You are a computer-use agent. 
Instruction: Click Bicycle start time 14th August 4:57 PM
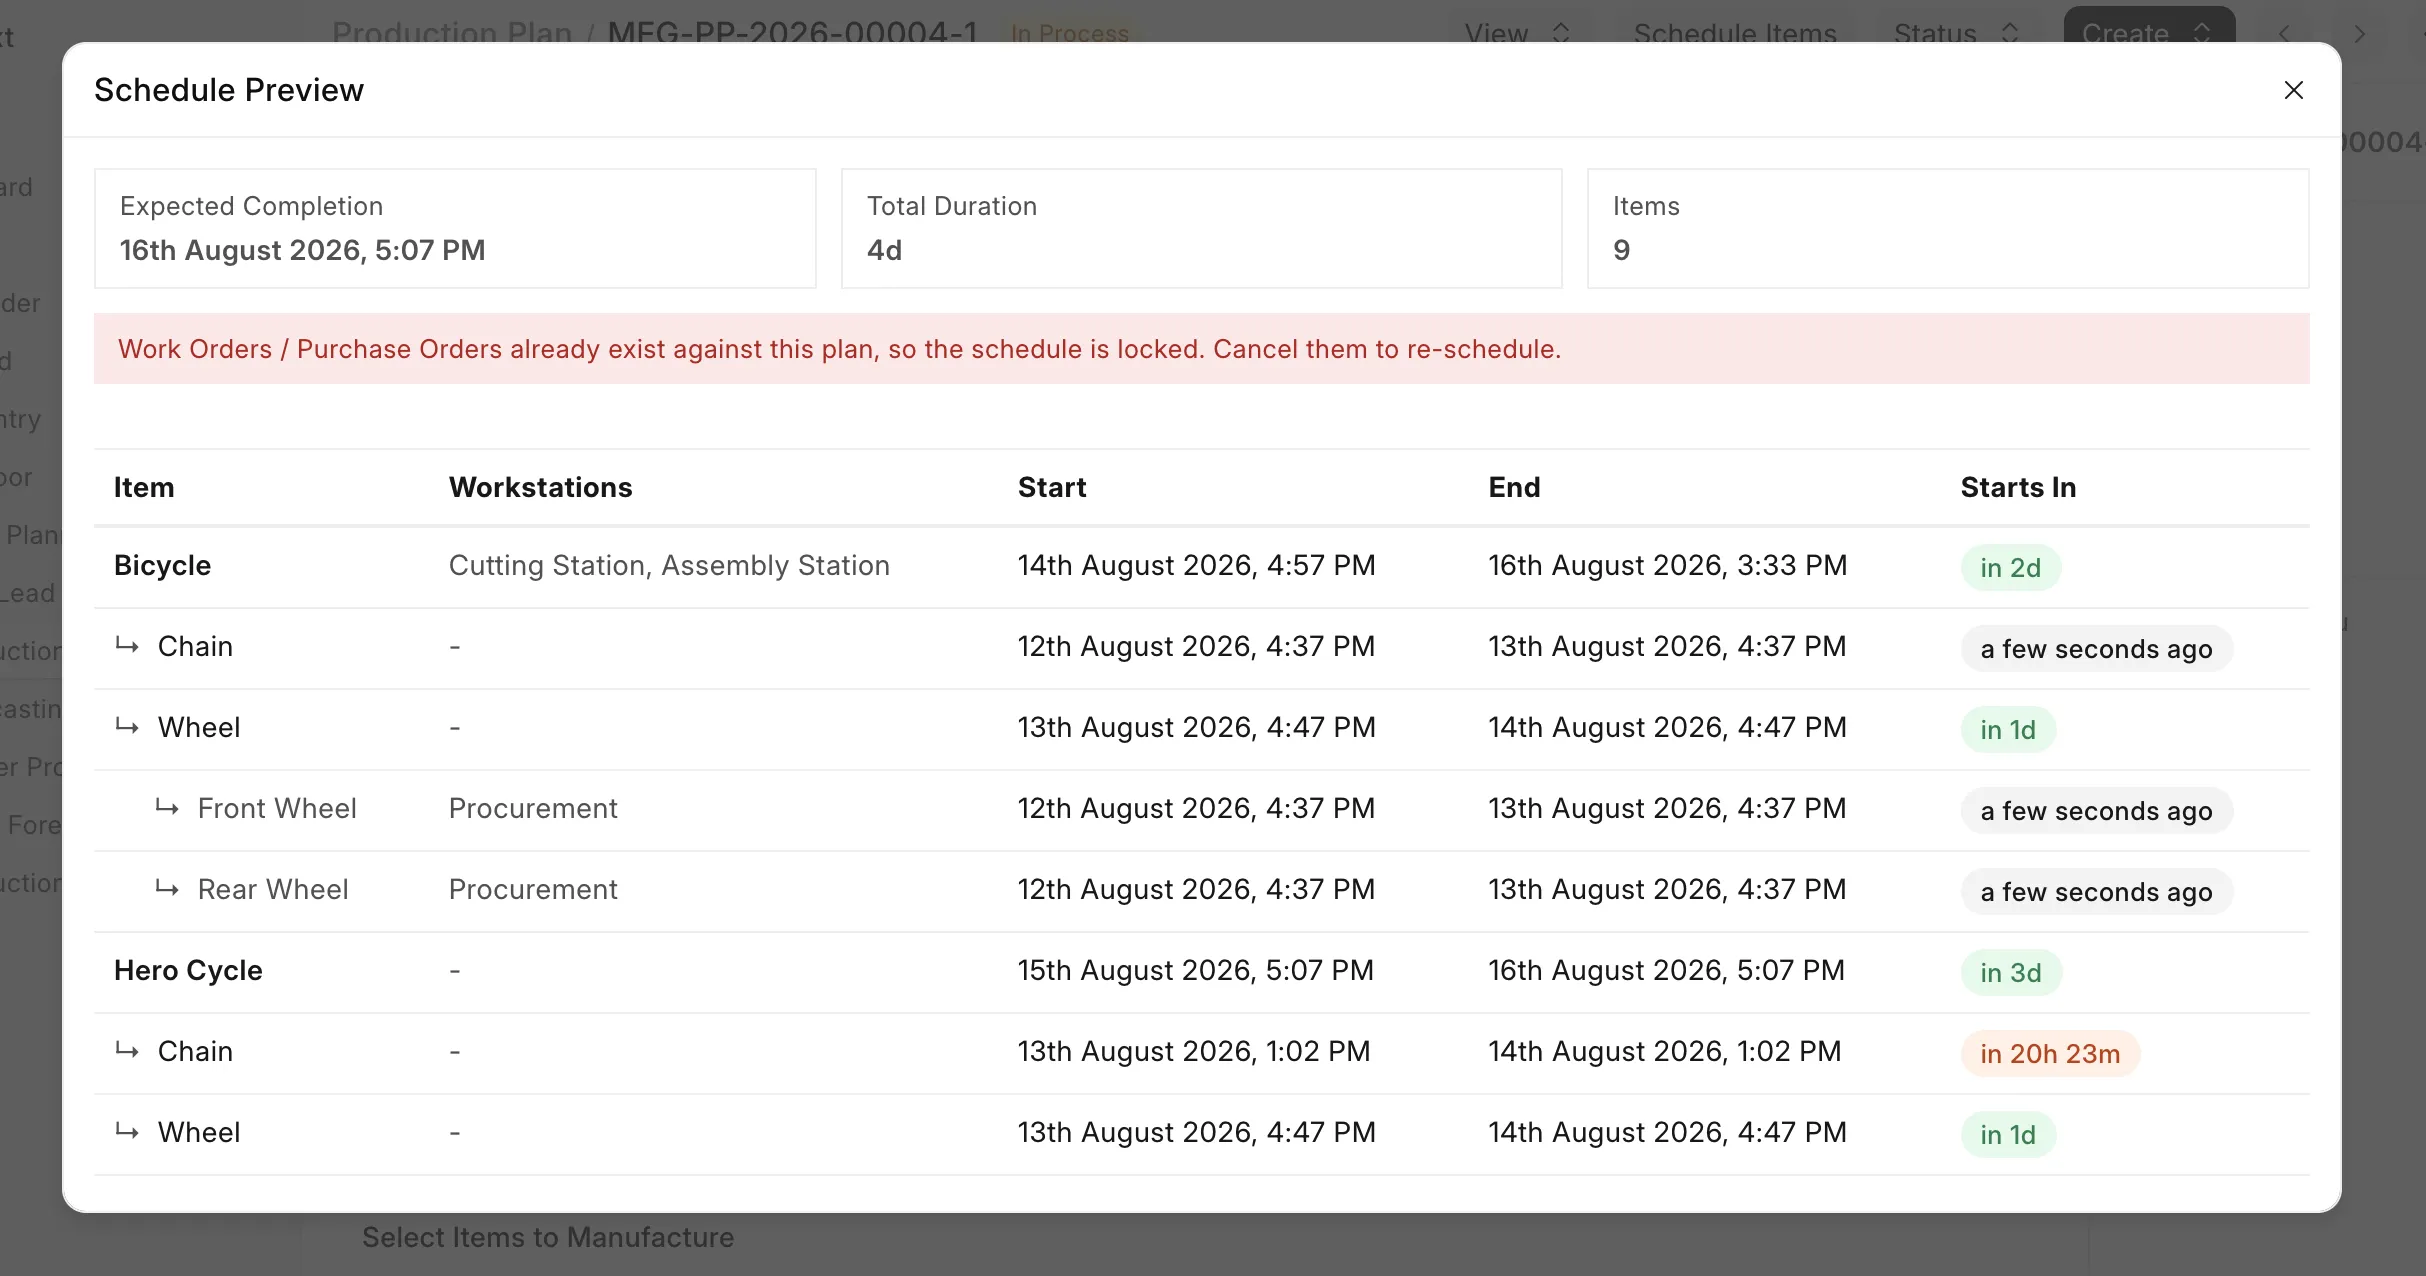click(x=1196, y=566)
